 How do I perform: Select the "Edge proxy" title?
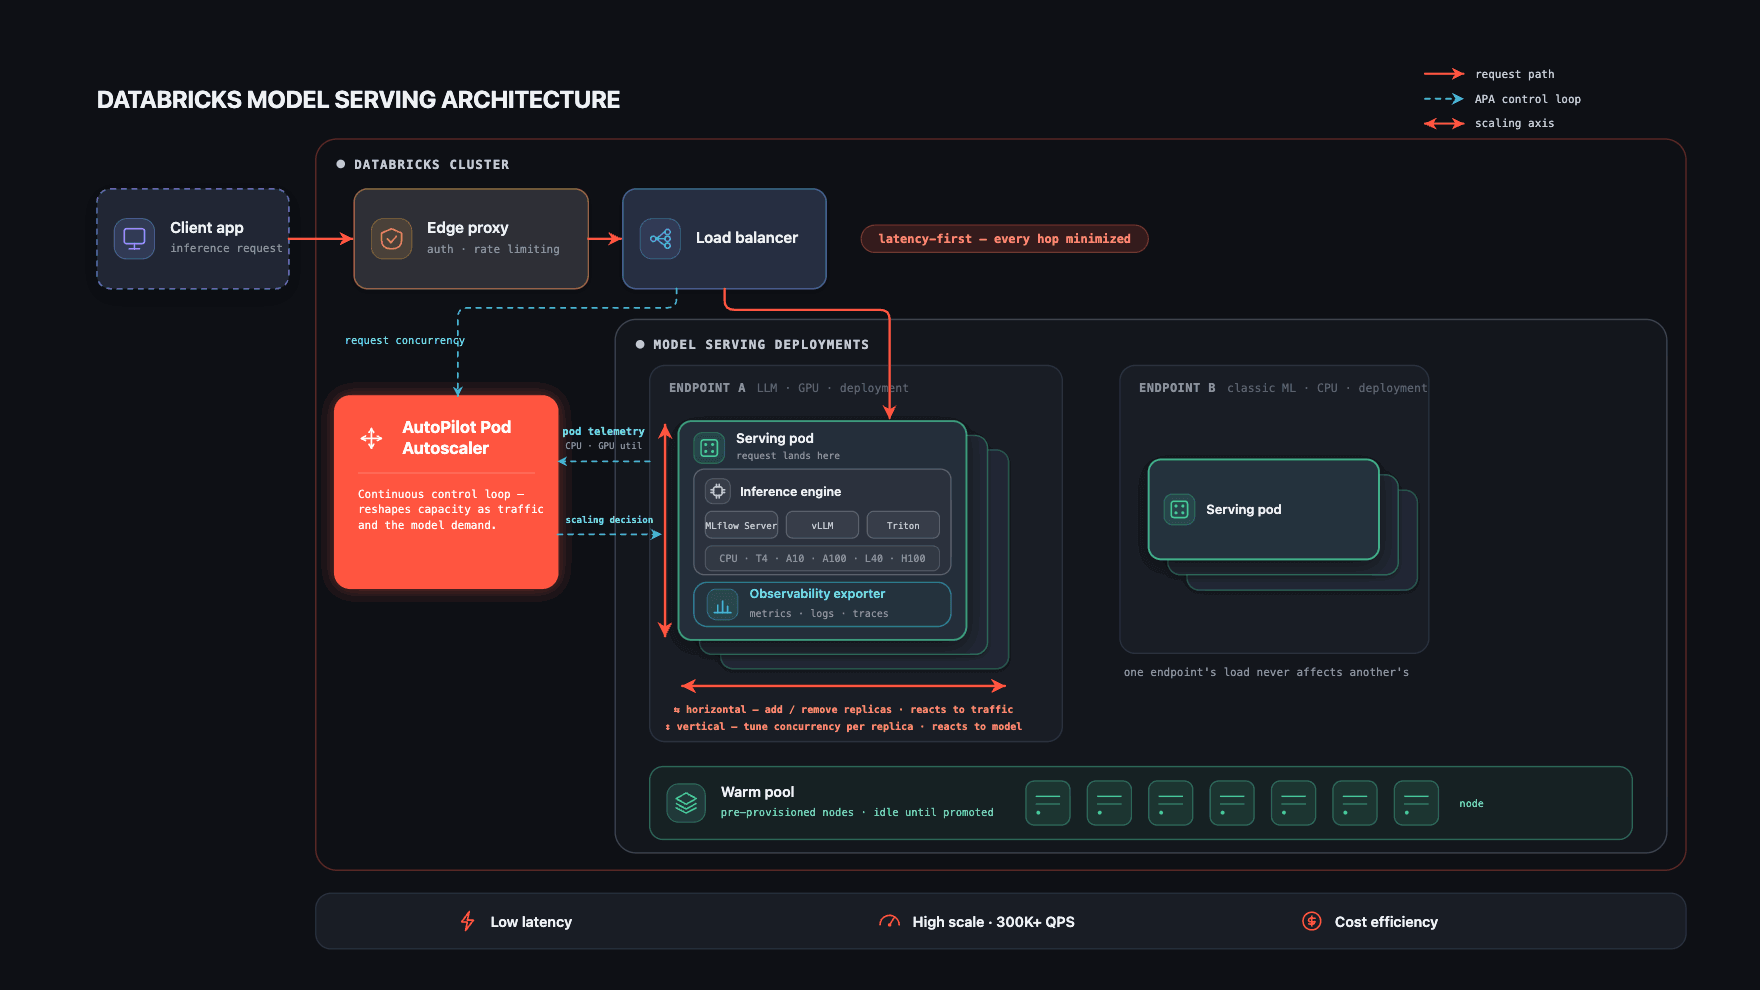468,228
